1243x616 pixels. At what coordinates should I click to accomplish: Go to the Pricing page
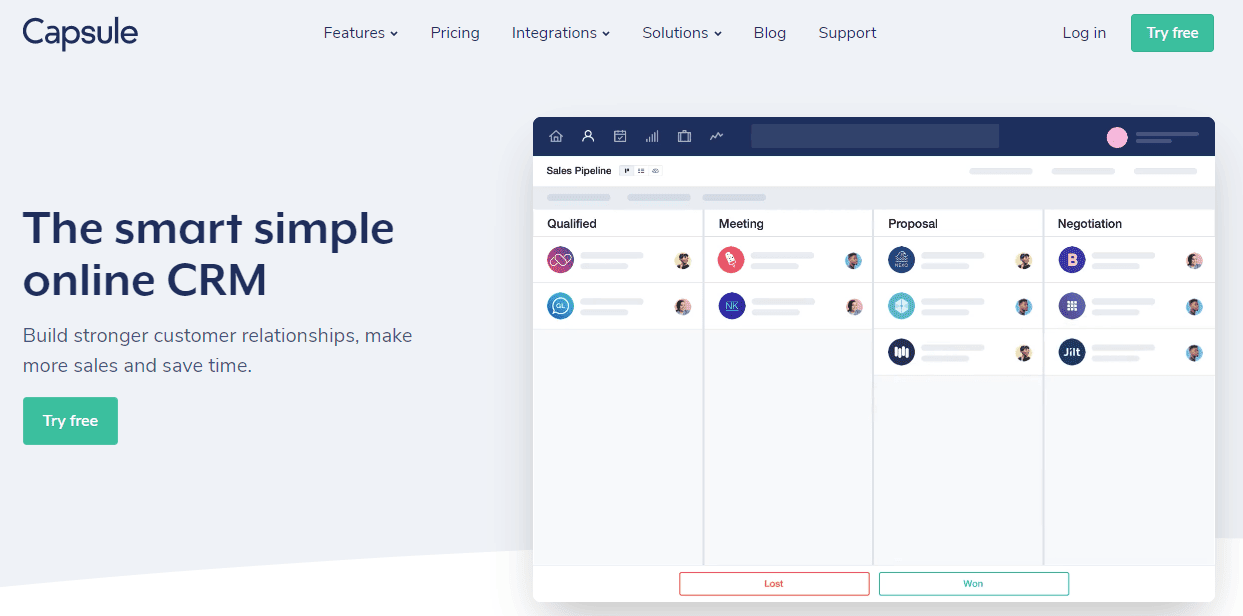point(455,33)
